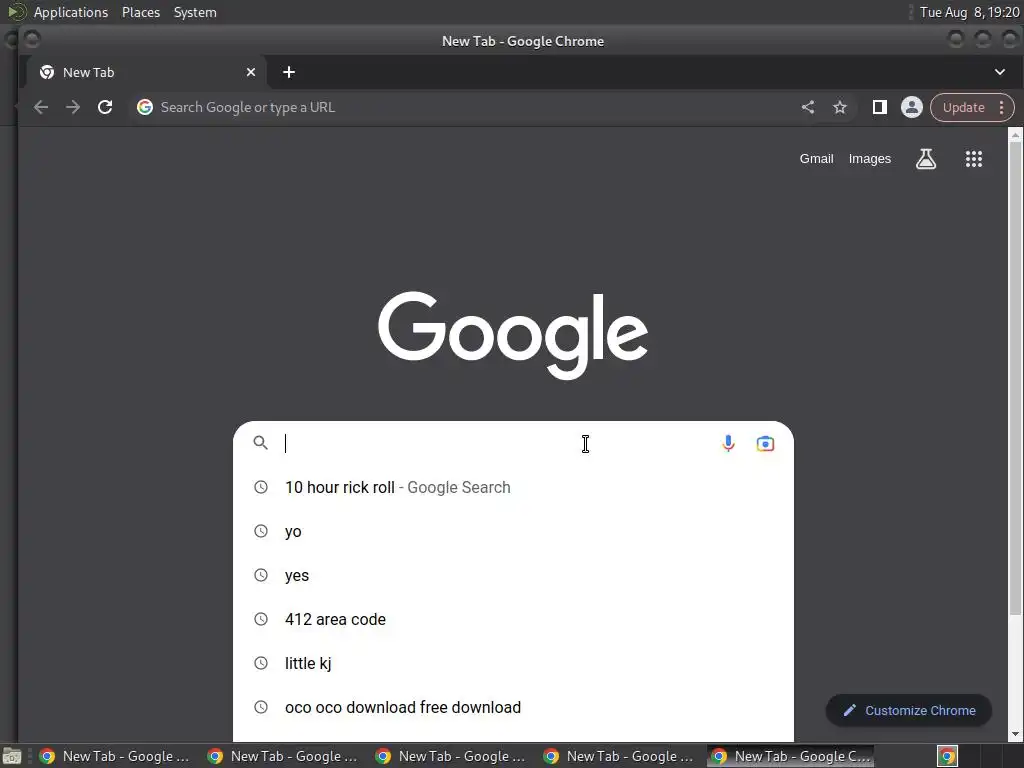Click Chrome icon at taskbar right end

(947, 757)
